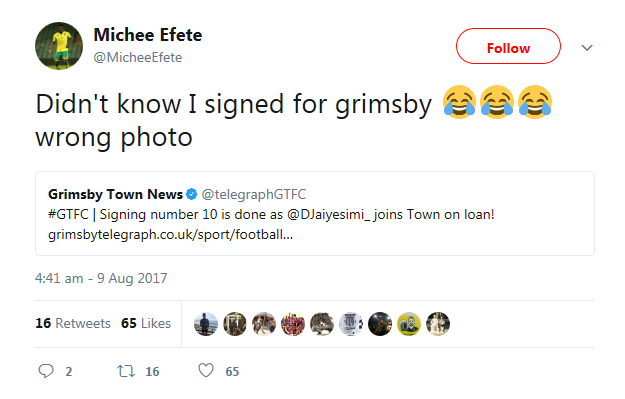This screenshot has height=399, width=625.
Task: Click the dark circular liker avatar
Action: (x=380, y=324)
